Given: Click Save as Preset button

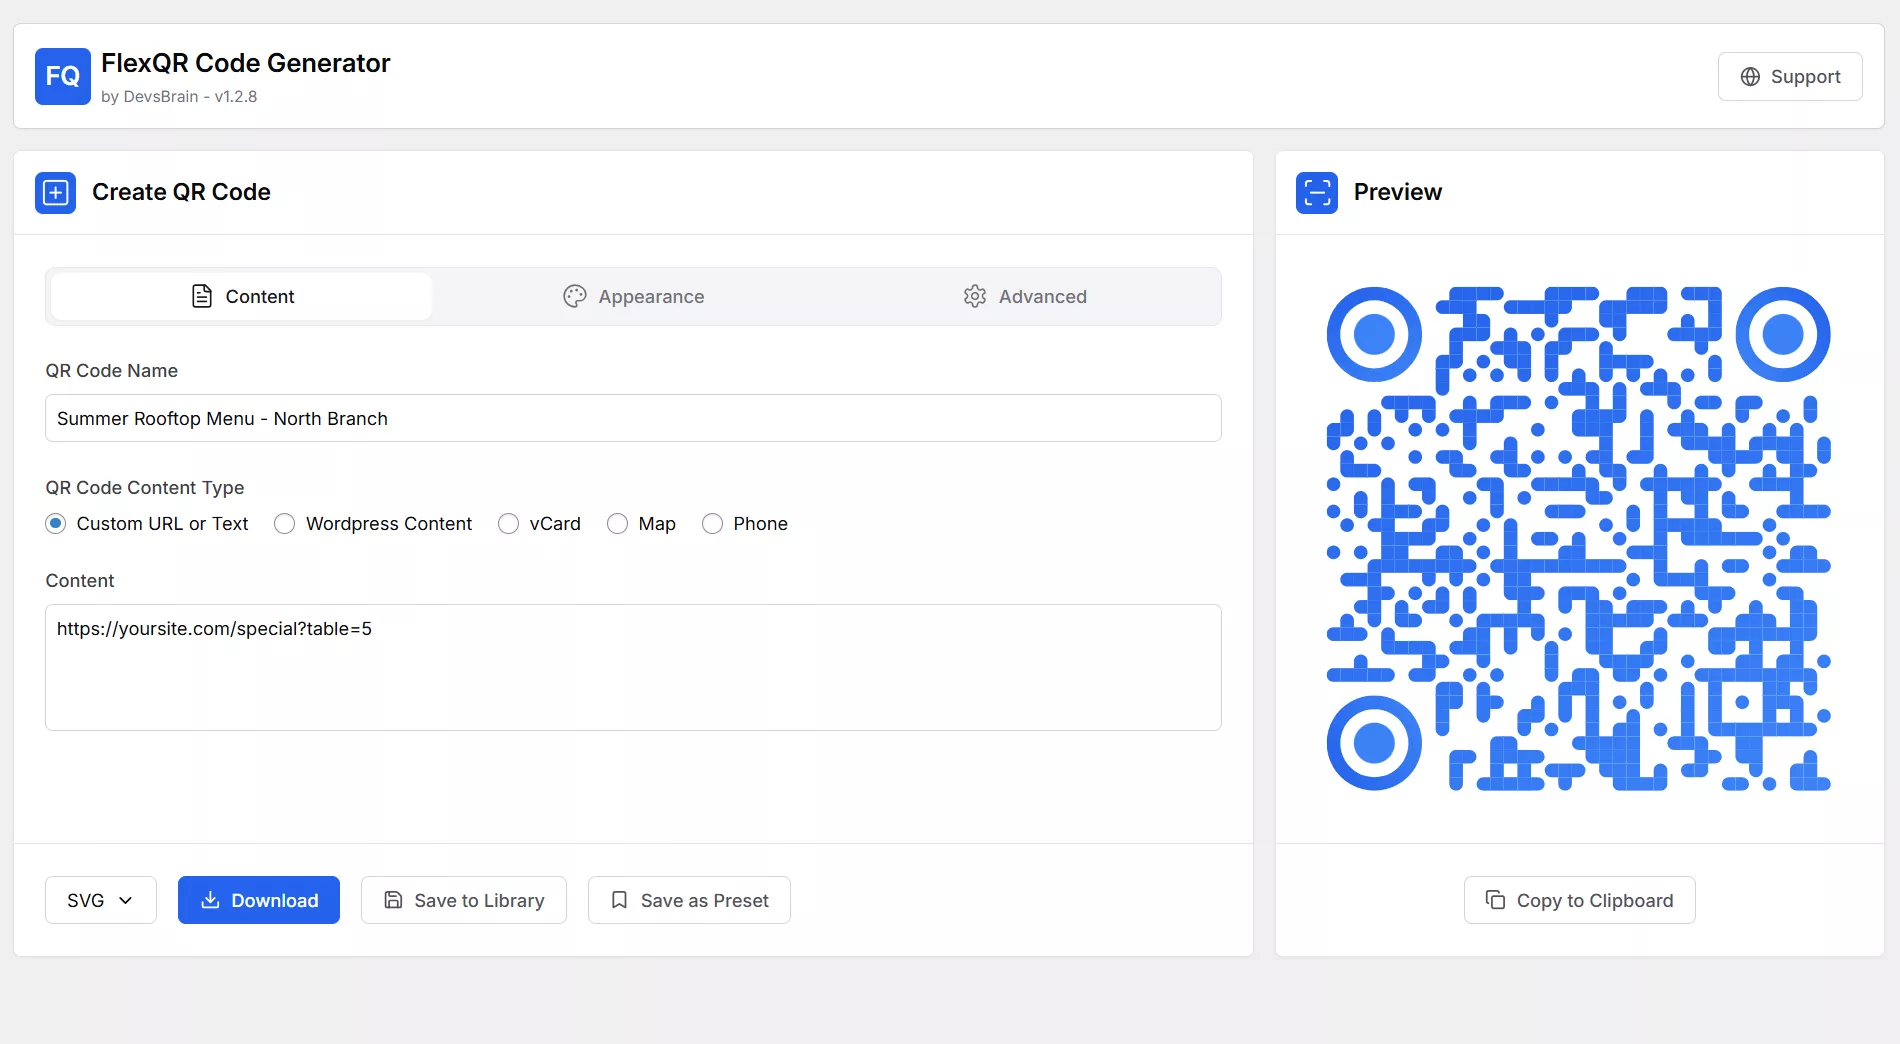Looking at the screenshot, I should [689, 900].
